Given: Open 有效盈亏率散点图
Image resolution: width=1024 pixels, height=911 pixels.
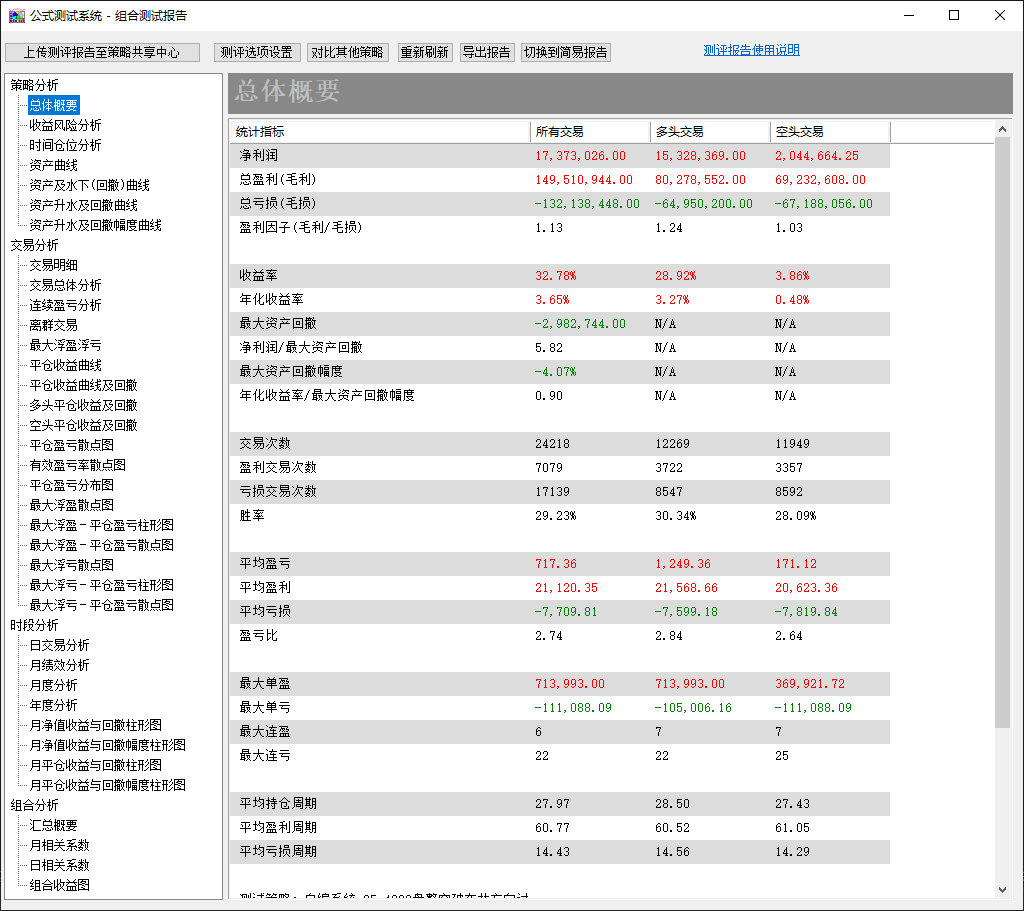Looking at the screenshot, I should (x=78, y=465).
